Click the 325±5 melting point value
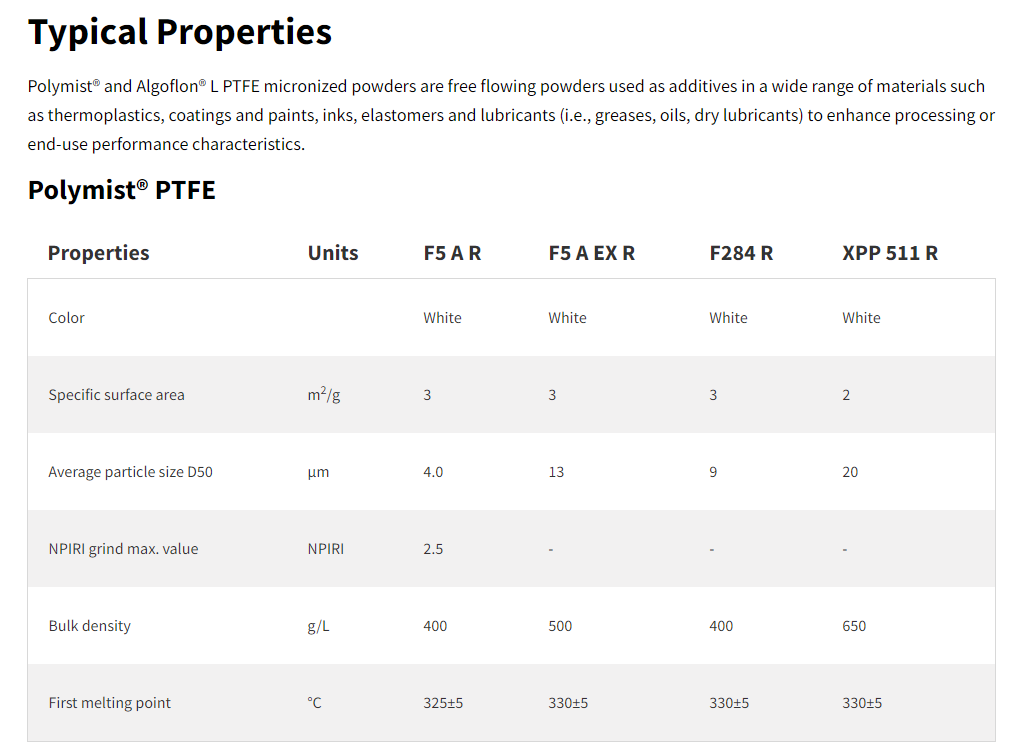1024x746 pixels. pyautogui.click(x=443, y=703)
